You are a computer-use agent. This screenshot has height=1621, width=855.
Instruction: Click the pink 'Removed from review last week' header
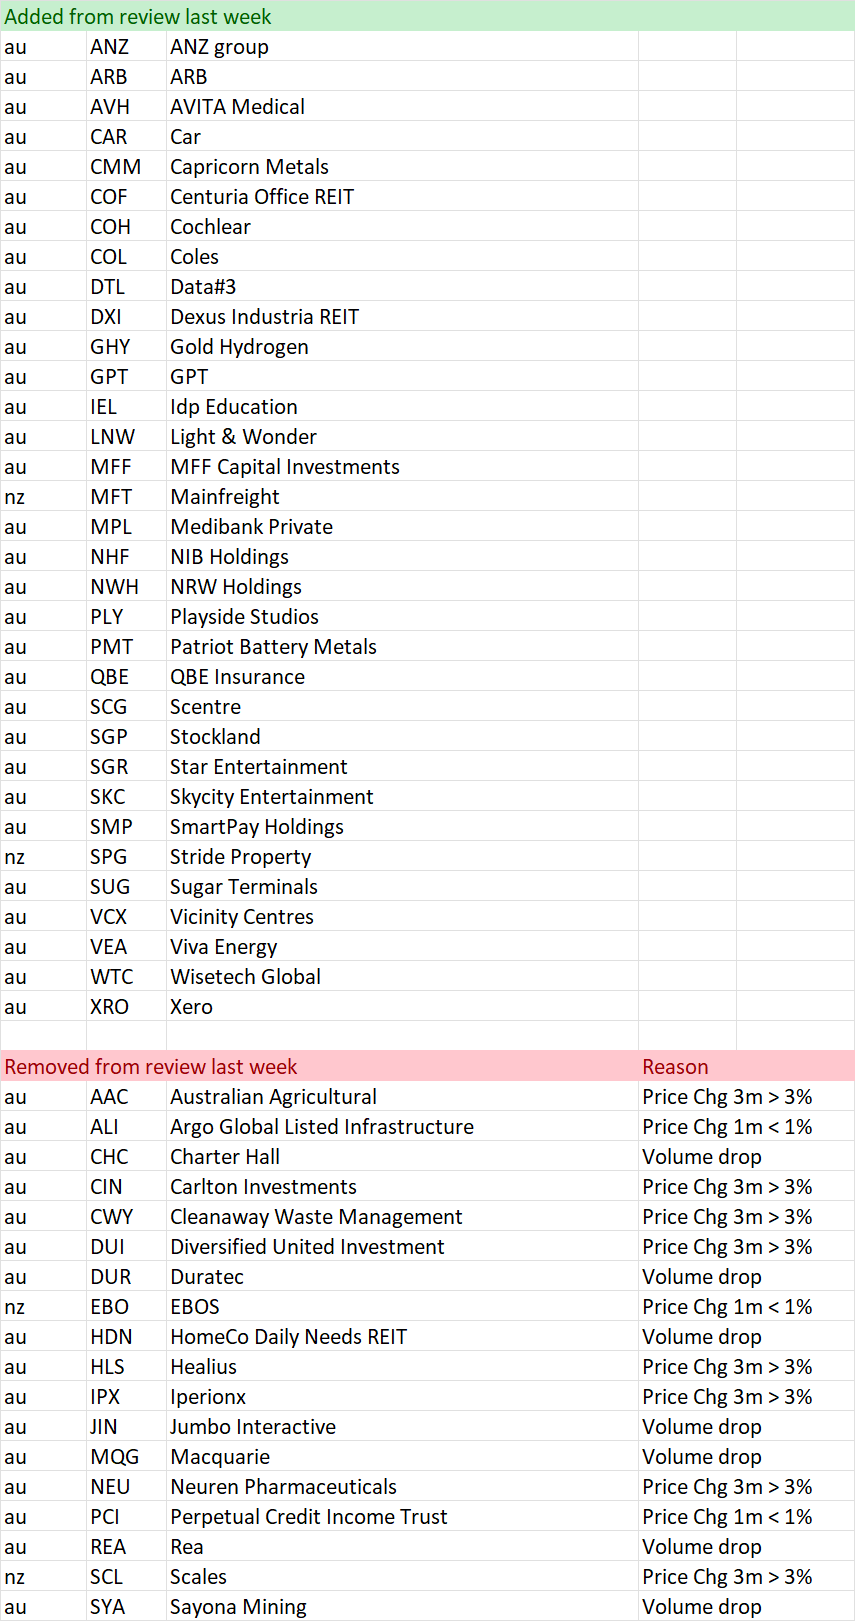point(319,1066)
